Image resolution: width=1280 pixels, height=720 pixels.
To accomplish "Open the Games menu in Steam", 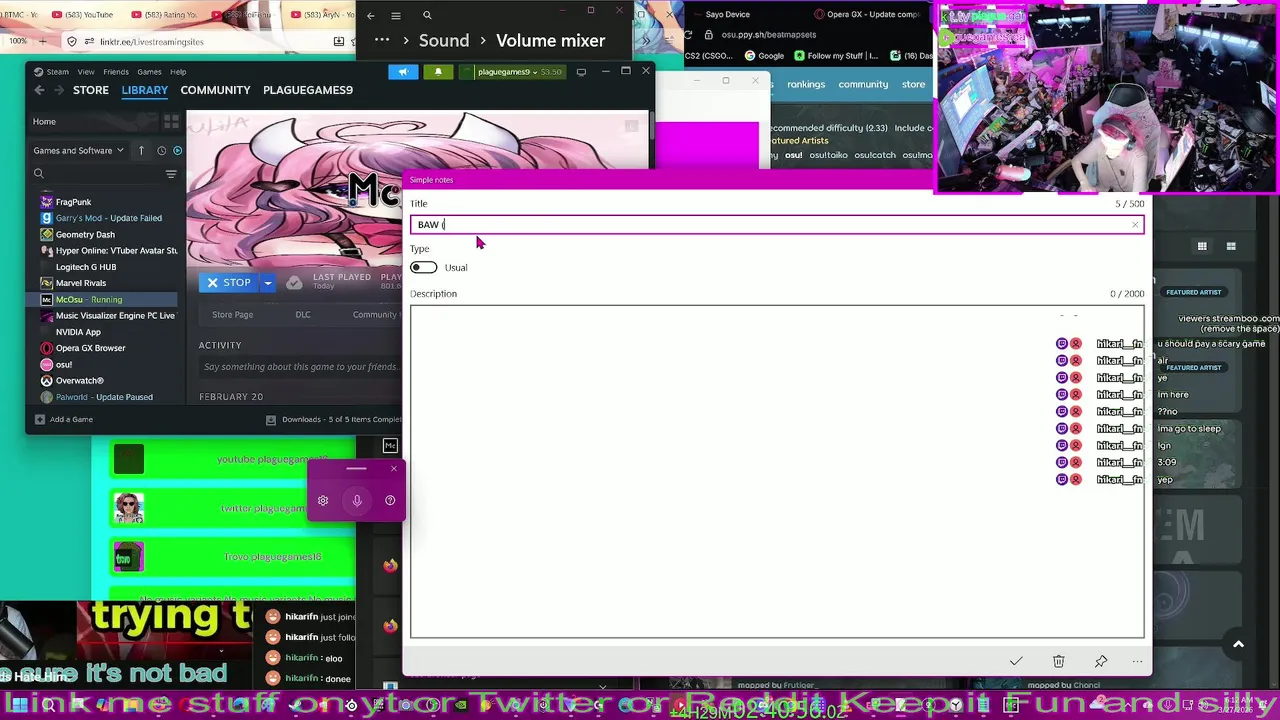I will [149, 72].
